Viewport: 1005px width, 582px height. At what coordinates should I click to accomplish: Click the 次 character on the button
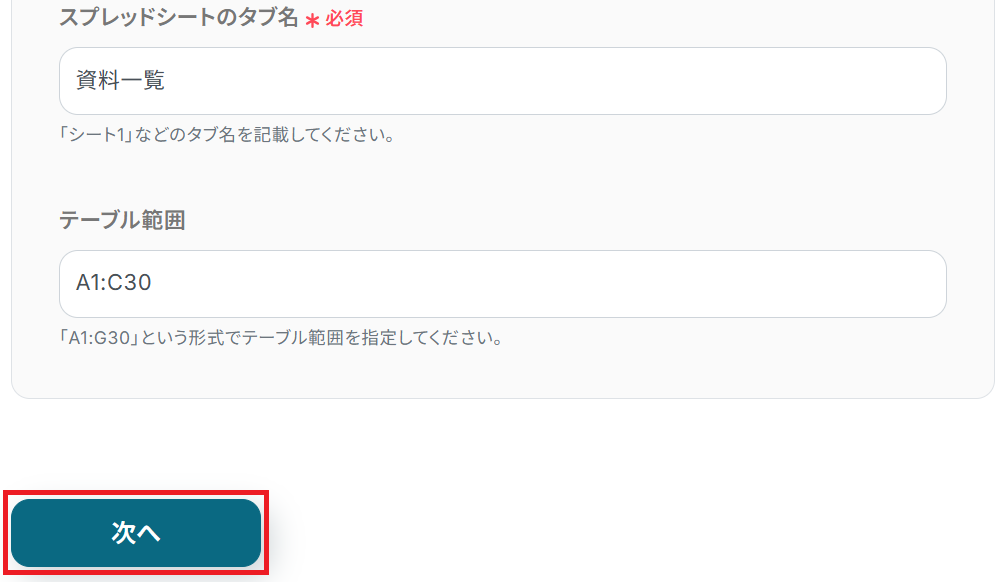pyautogui.click(x=123, y=533)
